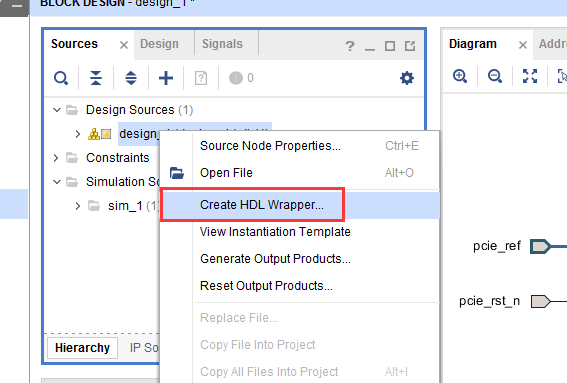Select Reset Output Products...

point(300,286)
